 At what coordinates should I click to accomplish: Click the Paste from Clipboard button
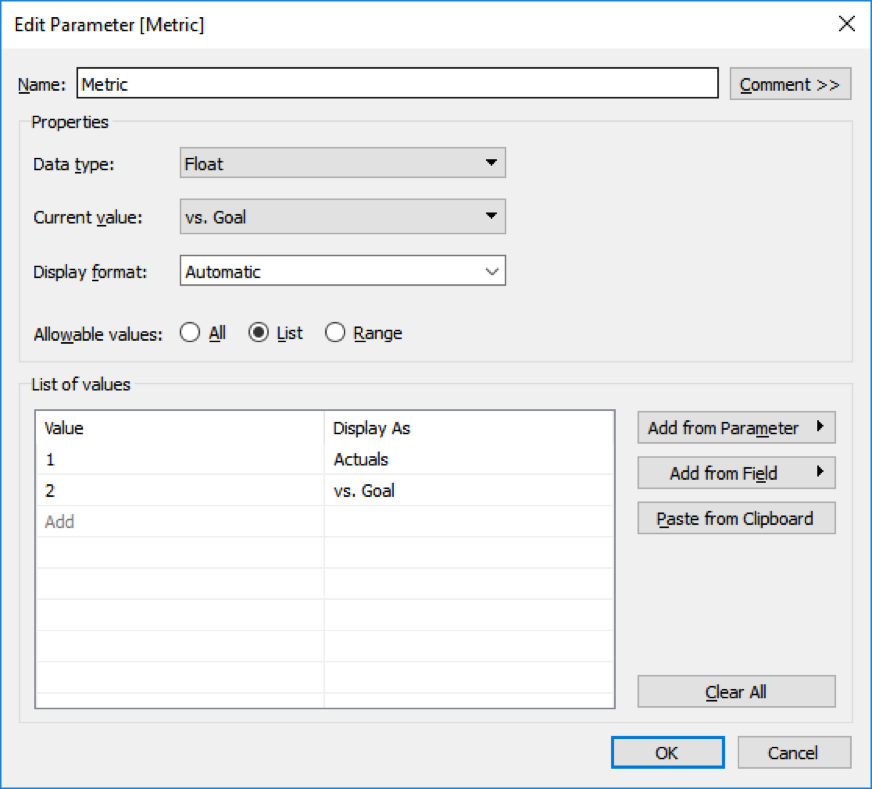pos(736,518)
